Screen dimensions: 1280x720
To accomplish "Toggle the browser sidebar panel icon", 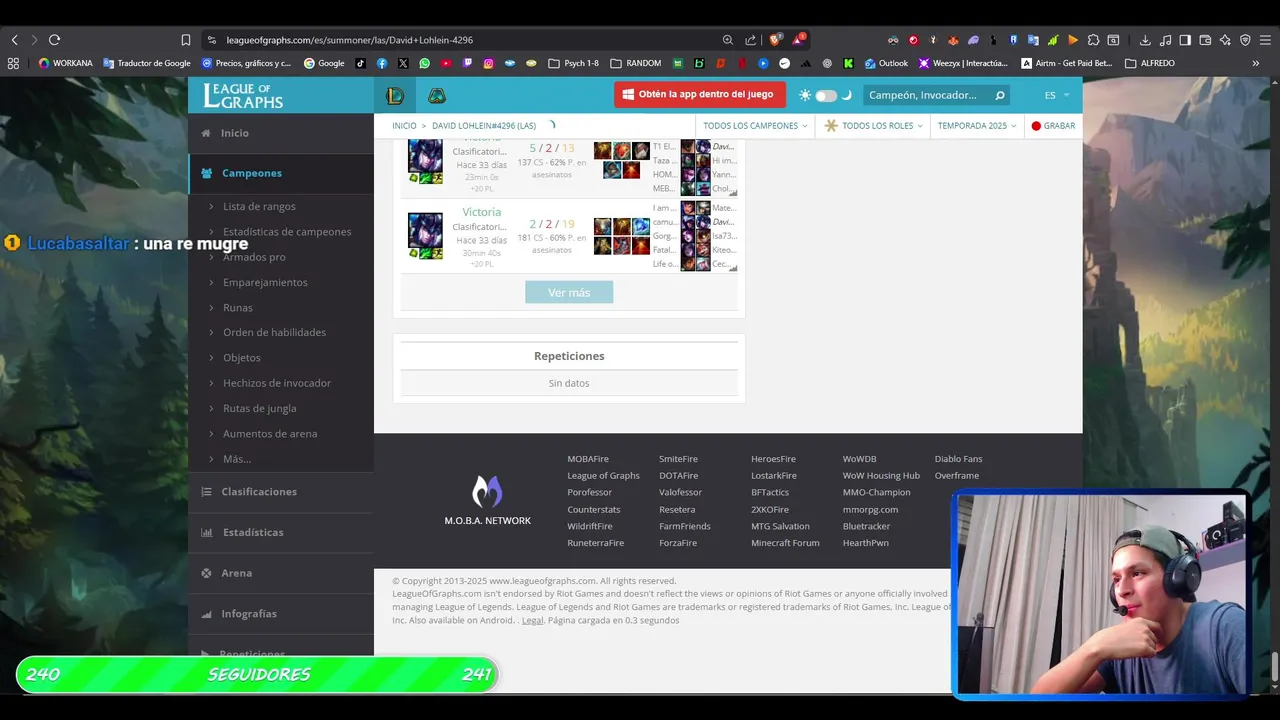I will tap(1185, 40).
